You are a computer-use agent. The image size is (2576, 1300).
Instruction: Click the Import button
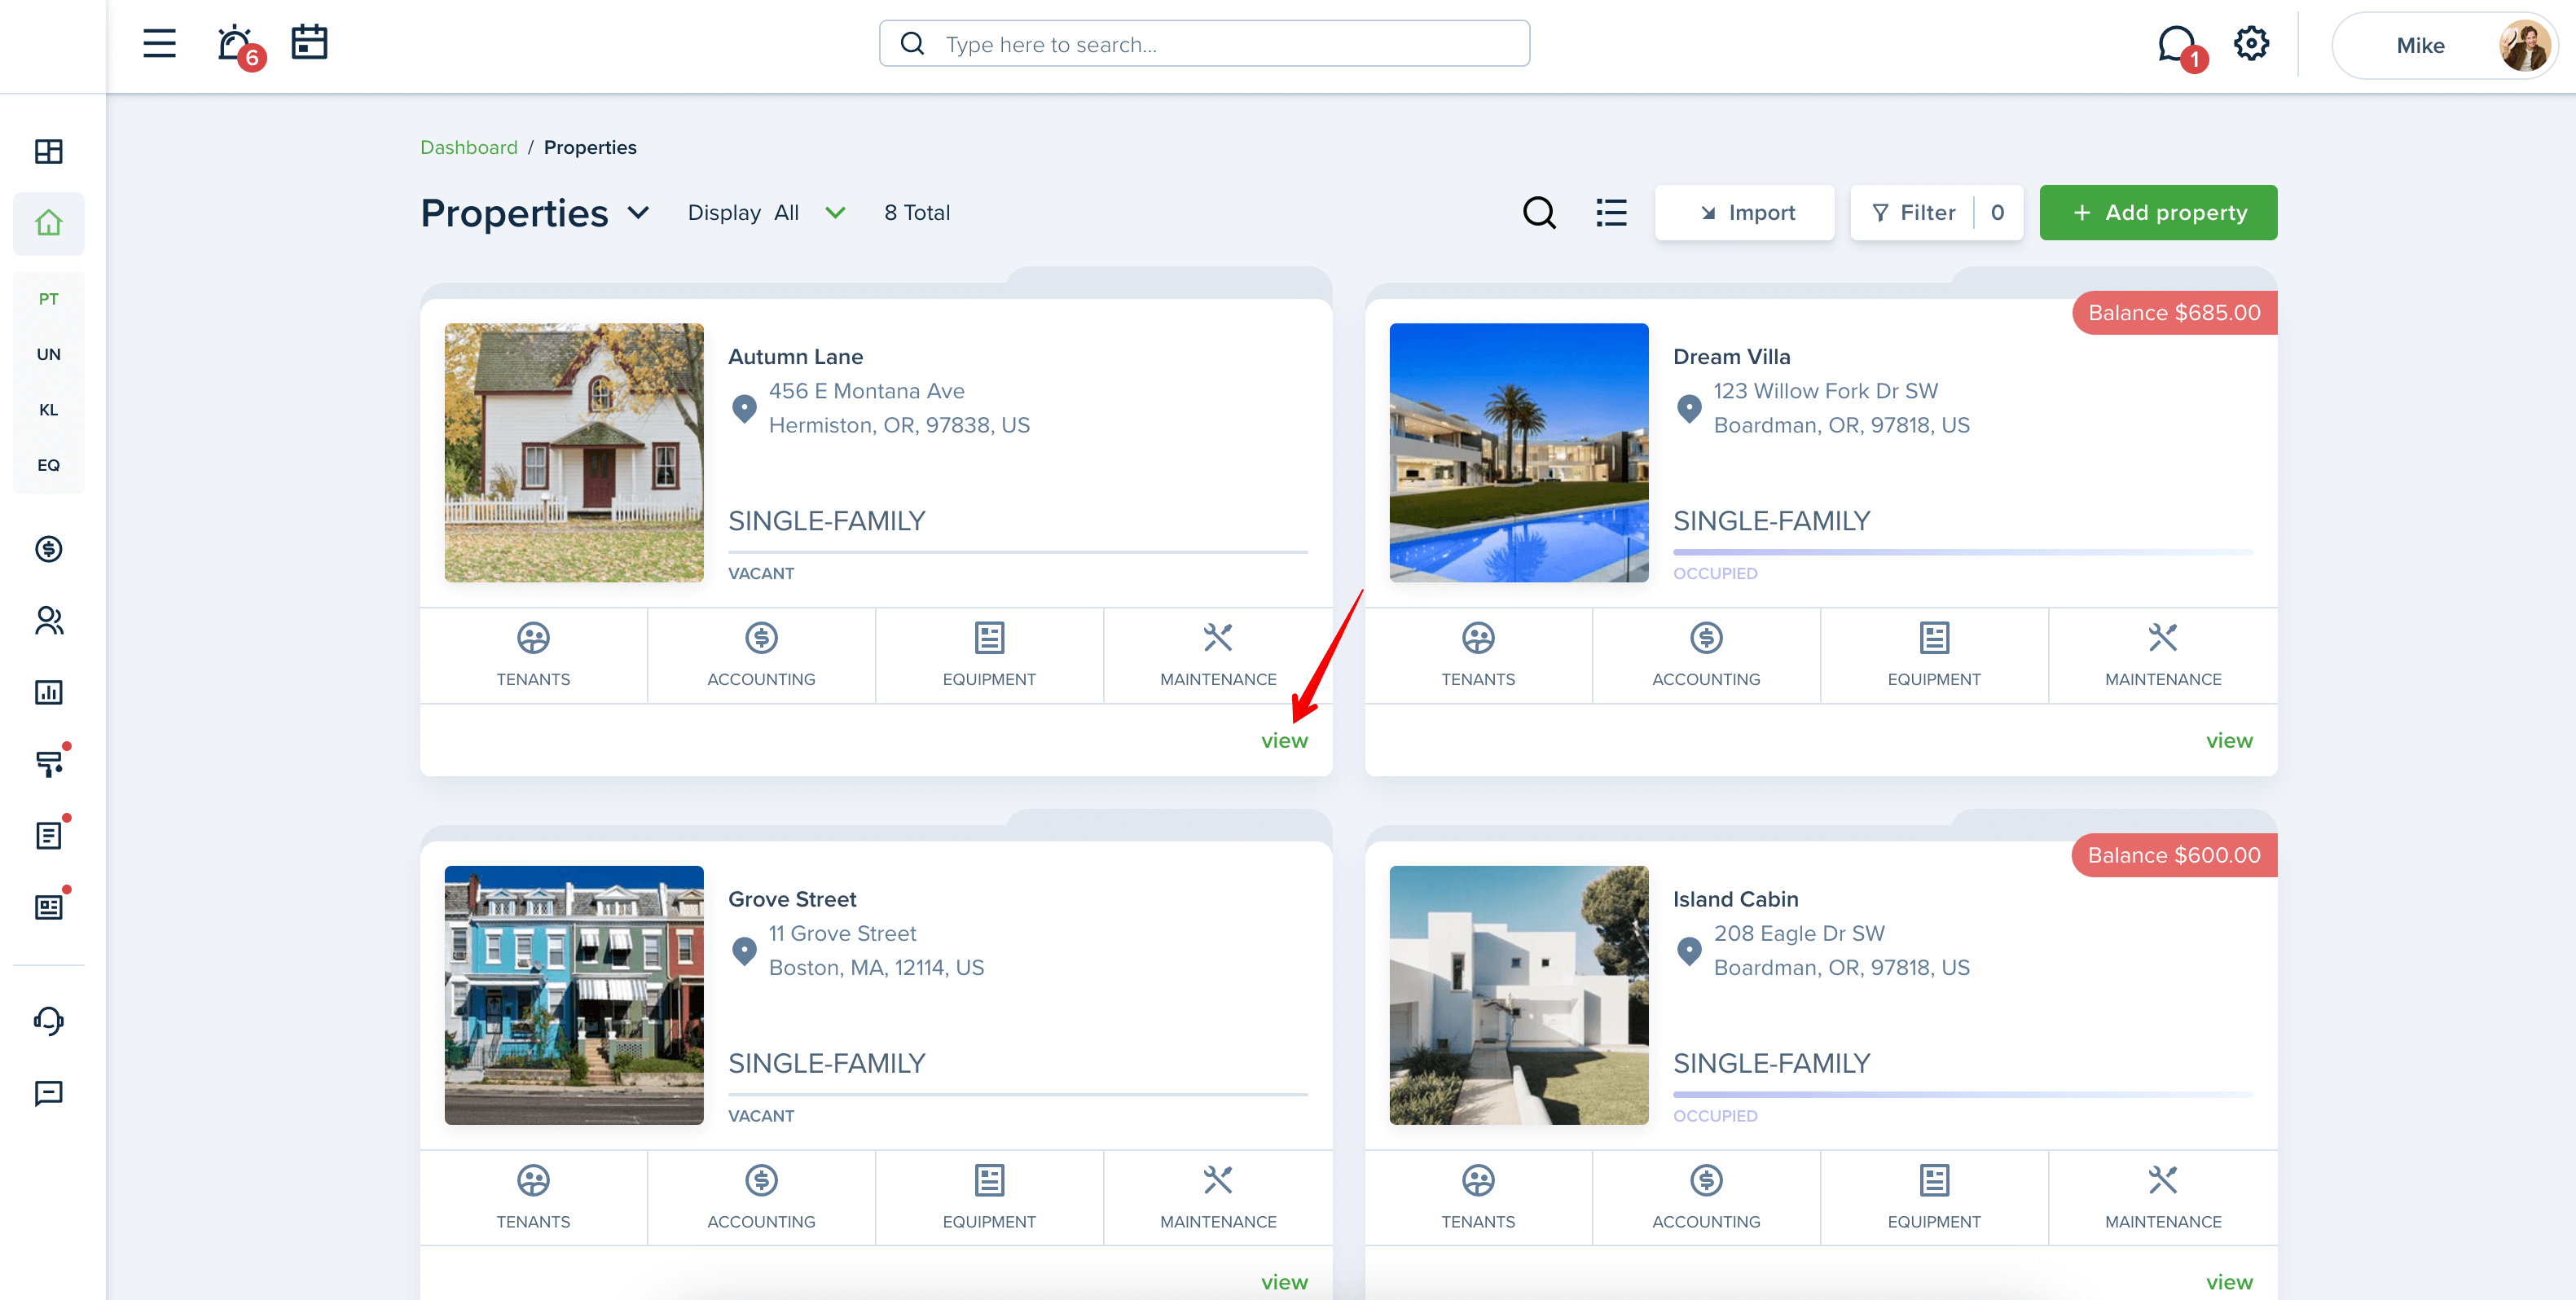pos(1745,212)
